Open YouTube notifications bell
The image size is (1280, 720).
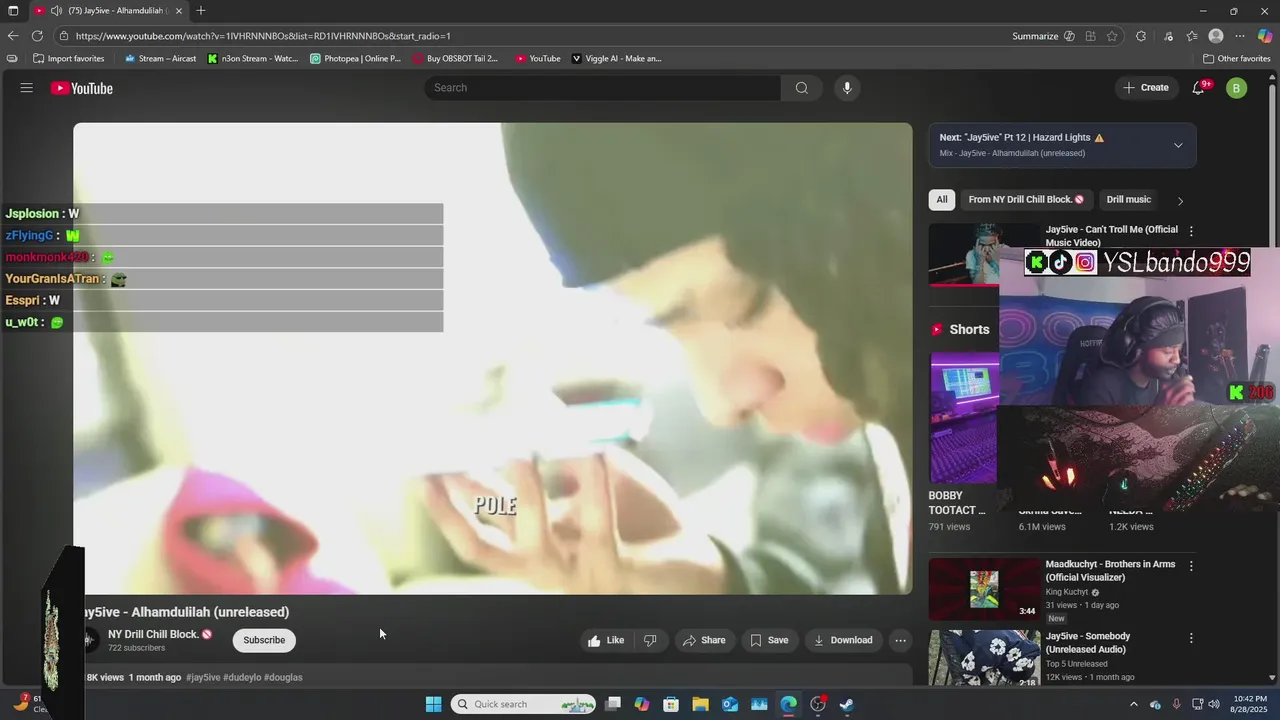(1198, 88)
